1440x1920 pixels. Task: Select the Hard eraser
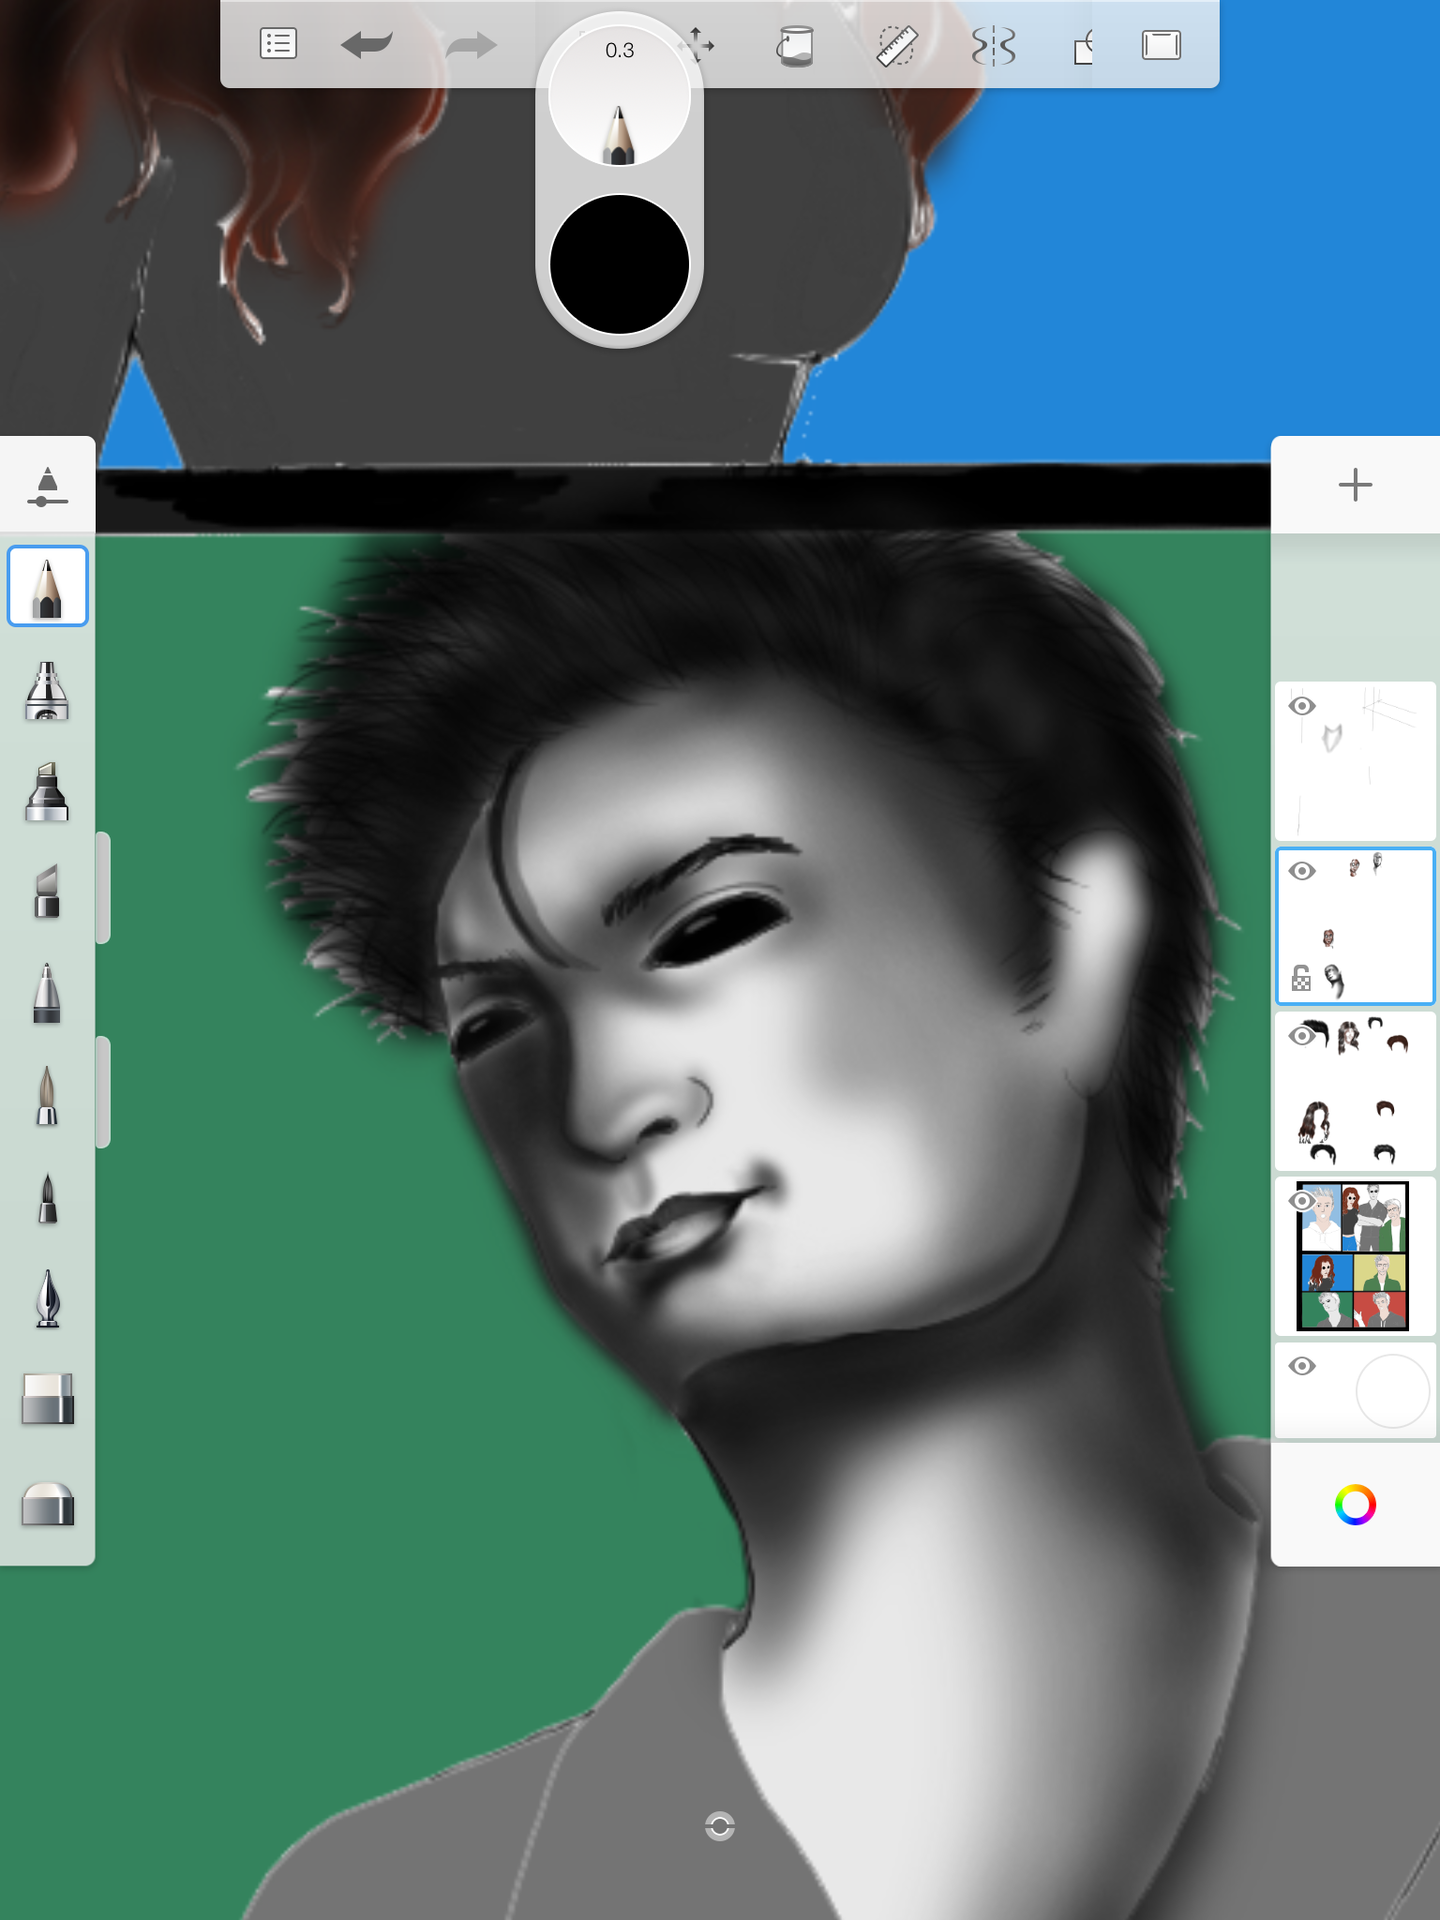pos(47,1399)
